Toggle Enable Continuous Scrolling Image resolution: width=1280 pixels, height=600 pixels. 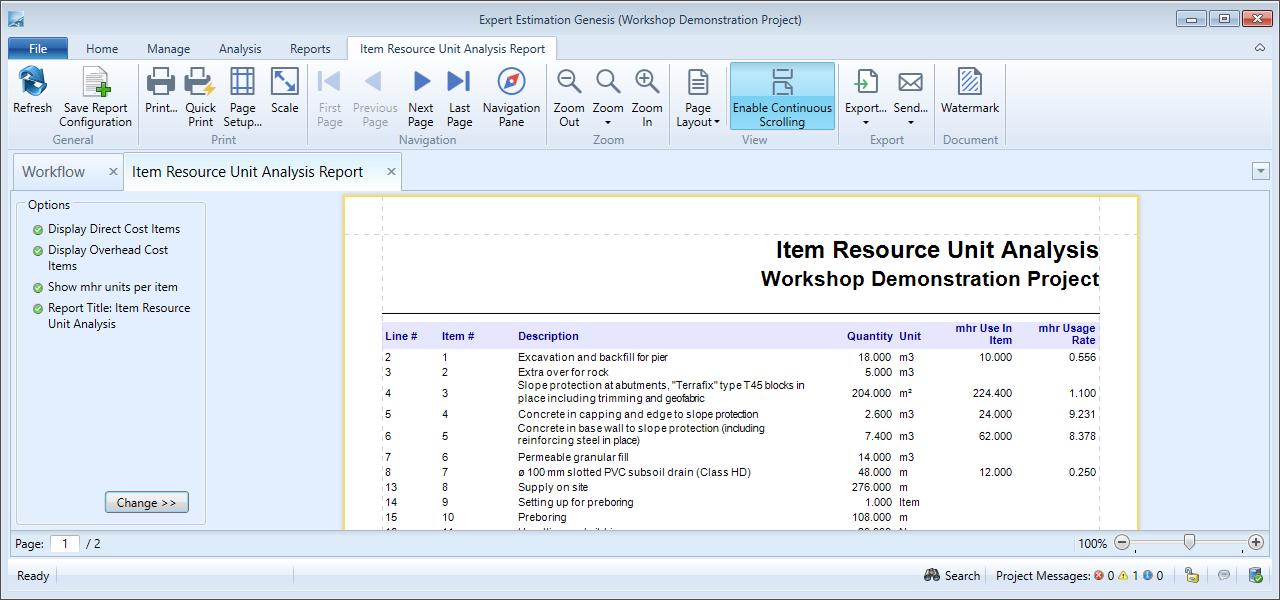[782, 96]
